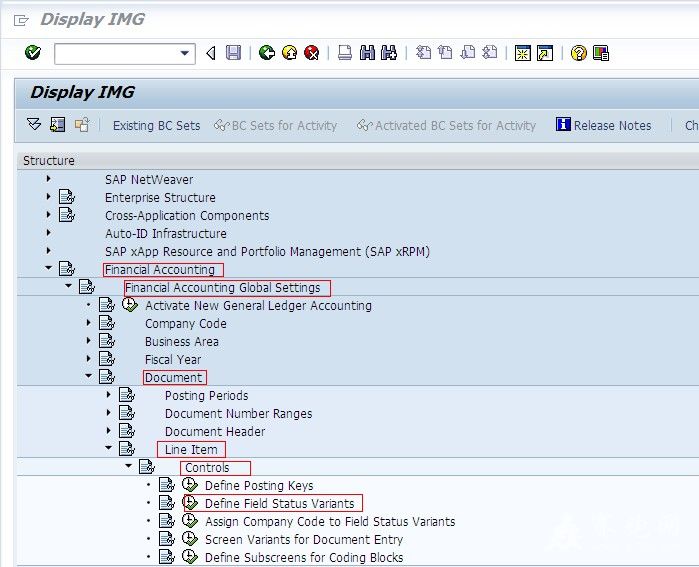The image size is (699, 567).
Task: Collapse Financial Accounting Global Settings node
Action: [x=68, y=286]
